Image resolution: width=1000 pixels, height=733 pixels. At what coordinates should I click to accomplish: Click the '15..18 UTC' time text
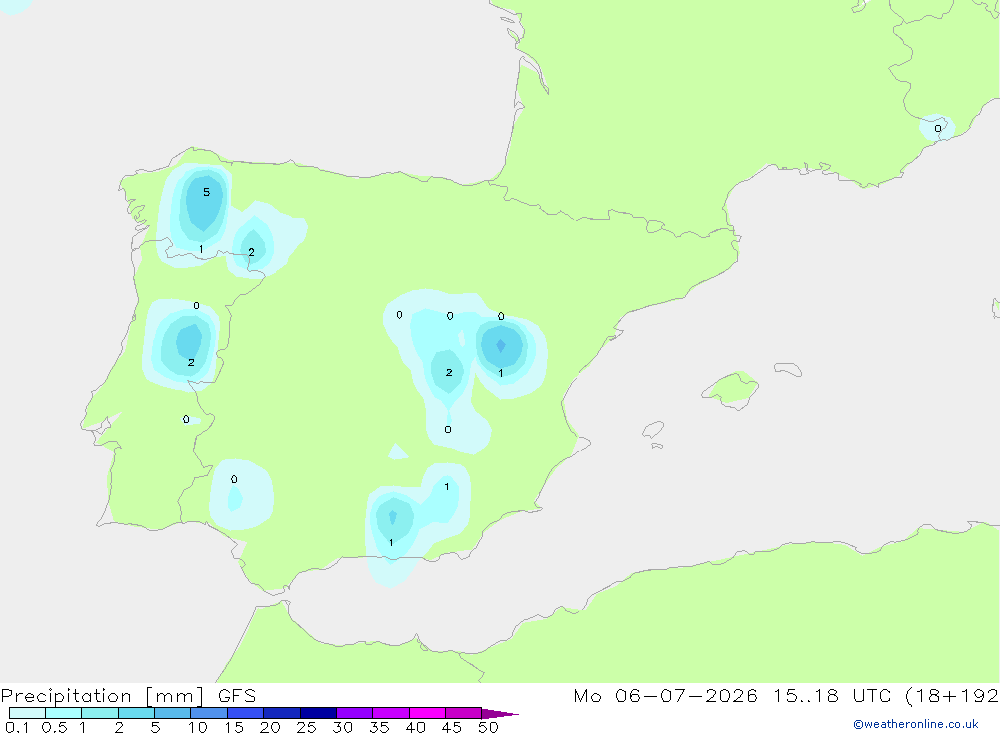tap(833, 695)
